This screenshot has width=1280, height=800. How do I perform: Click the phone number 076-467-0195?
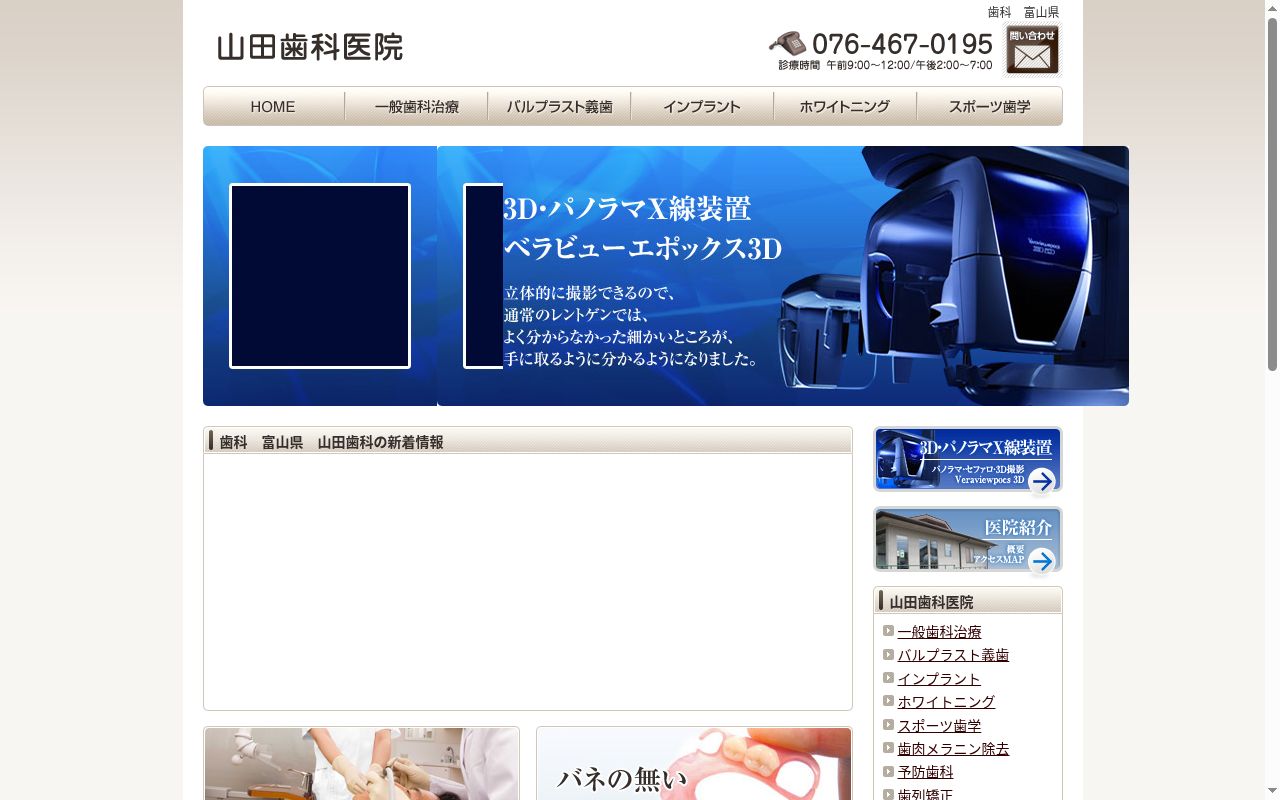(x=902, y=44)
